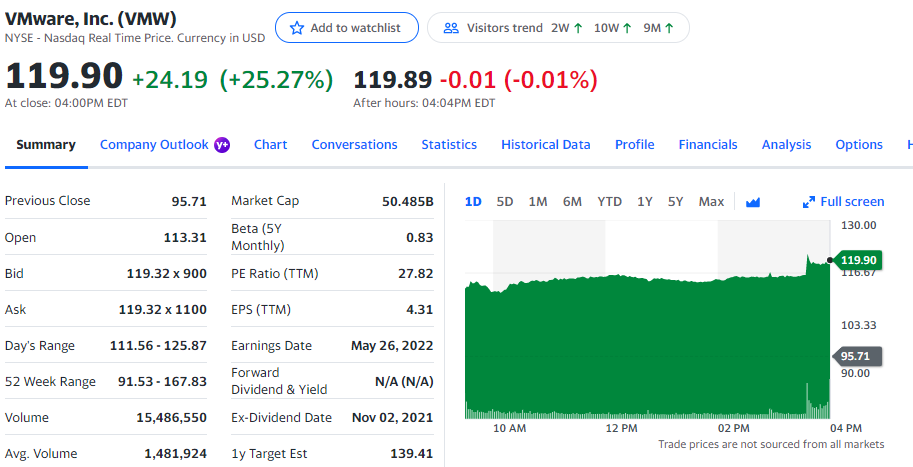
Task: Click the Market Cap value 50.485B
Action: coord(408,201)
